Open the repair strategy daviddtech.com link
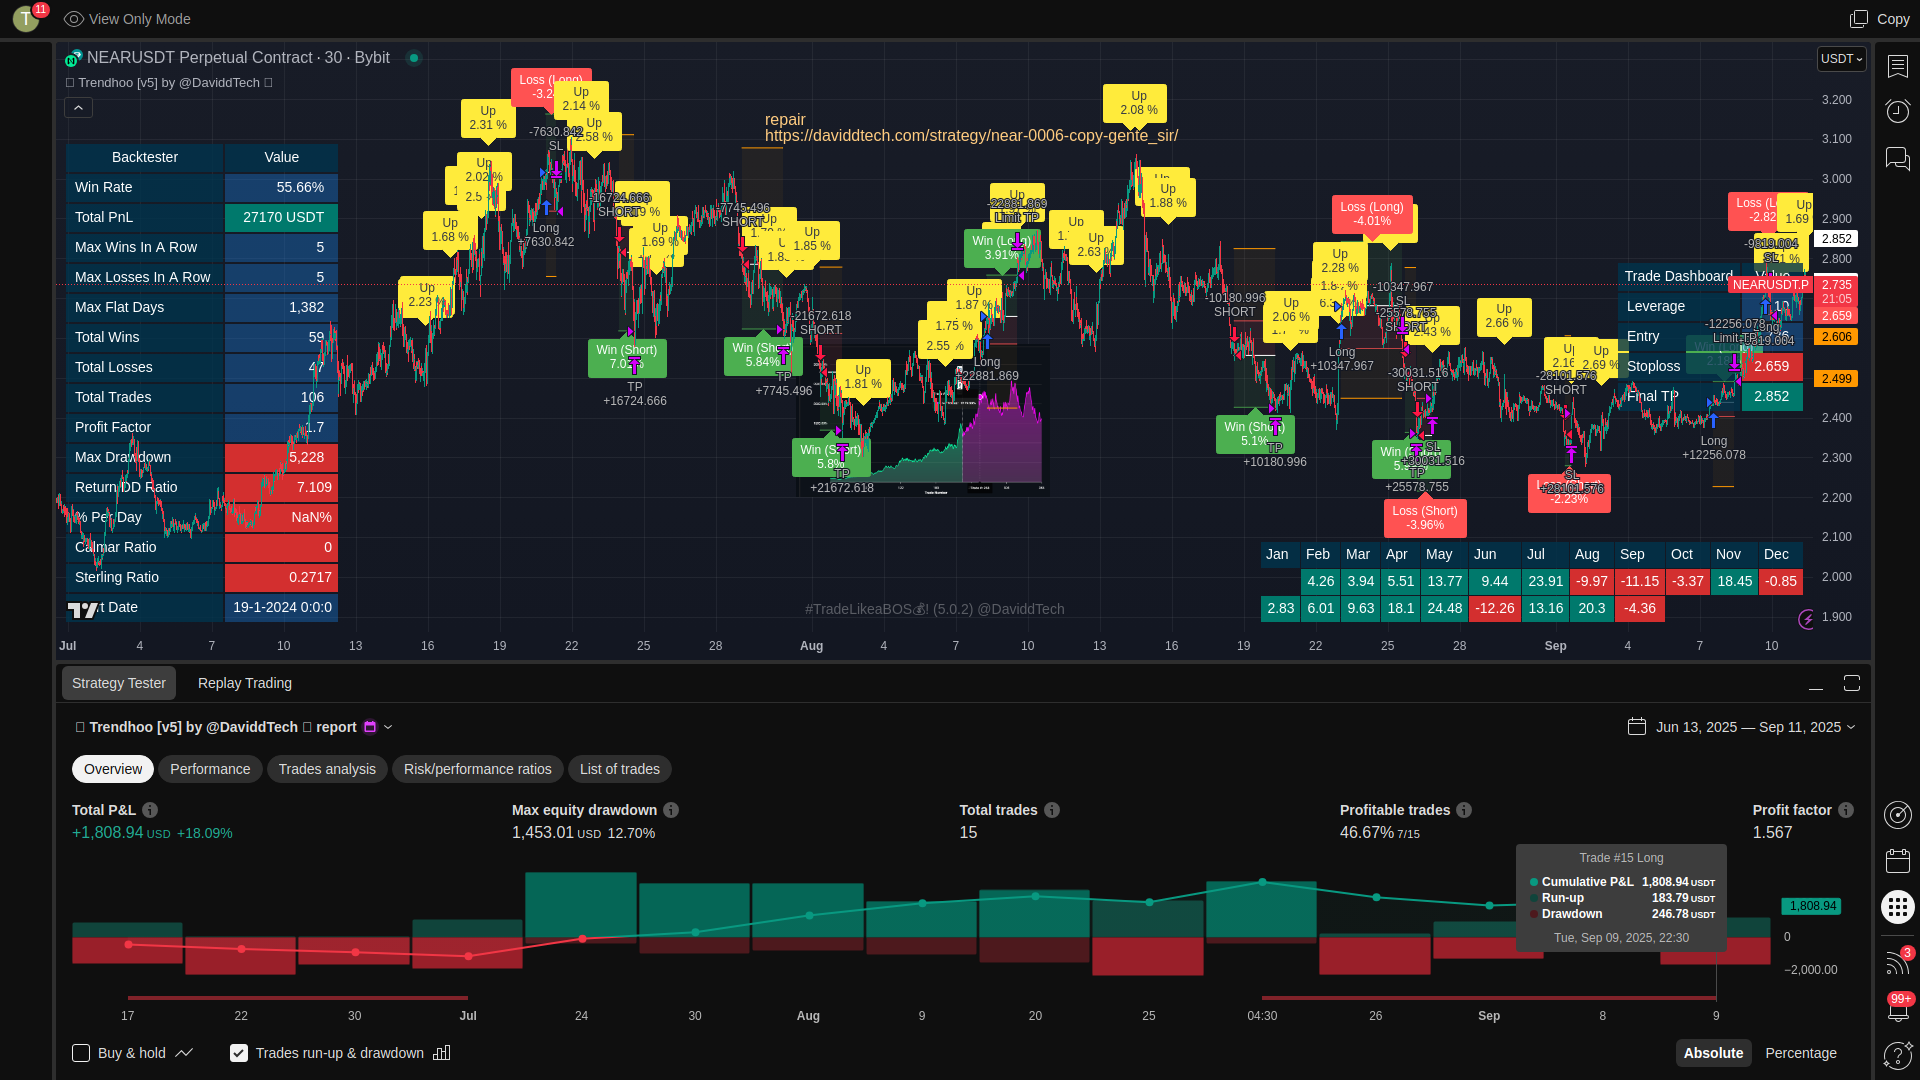 tap(971, 136)
